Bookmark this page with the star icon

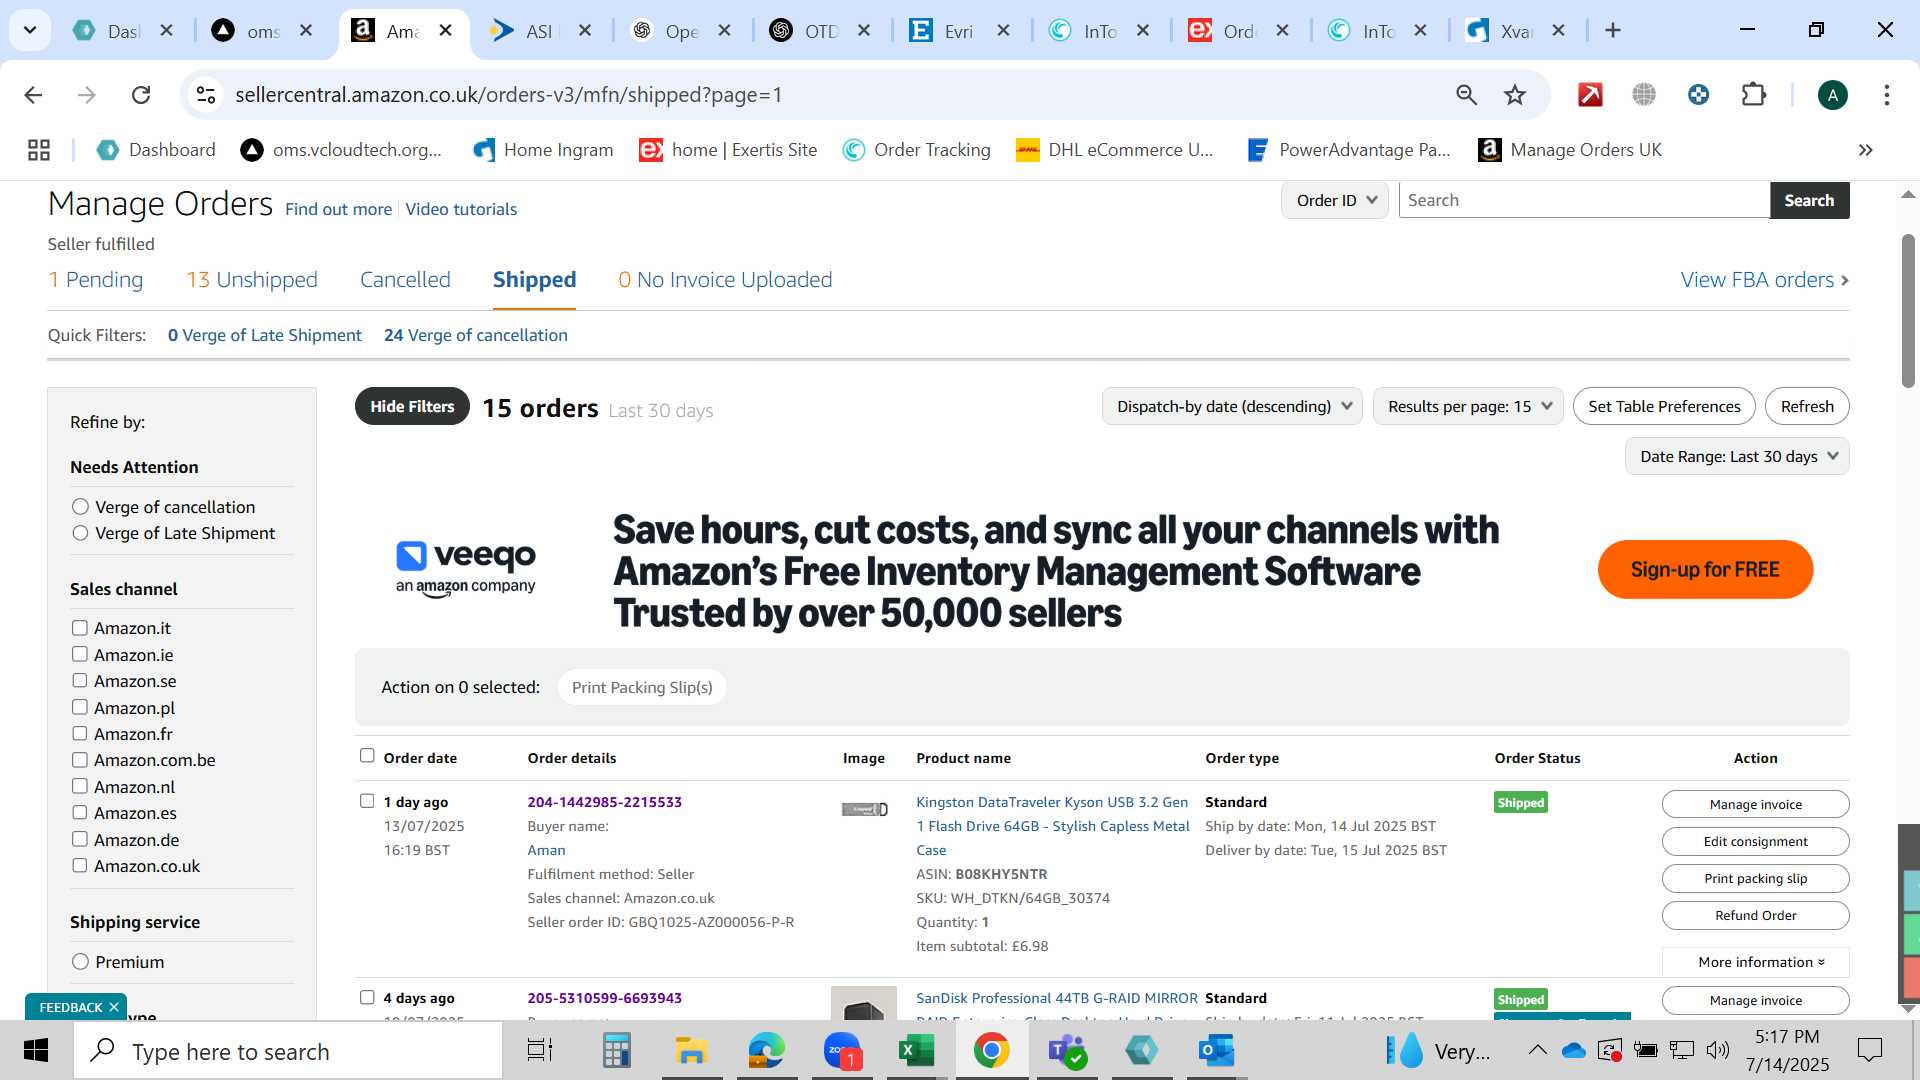(x=1515, y=95)
